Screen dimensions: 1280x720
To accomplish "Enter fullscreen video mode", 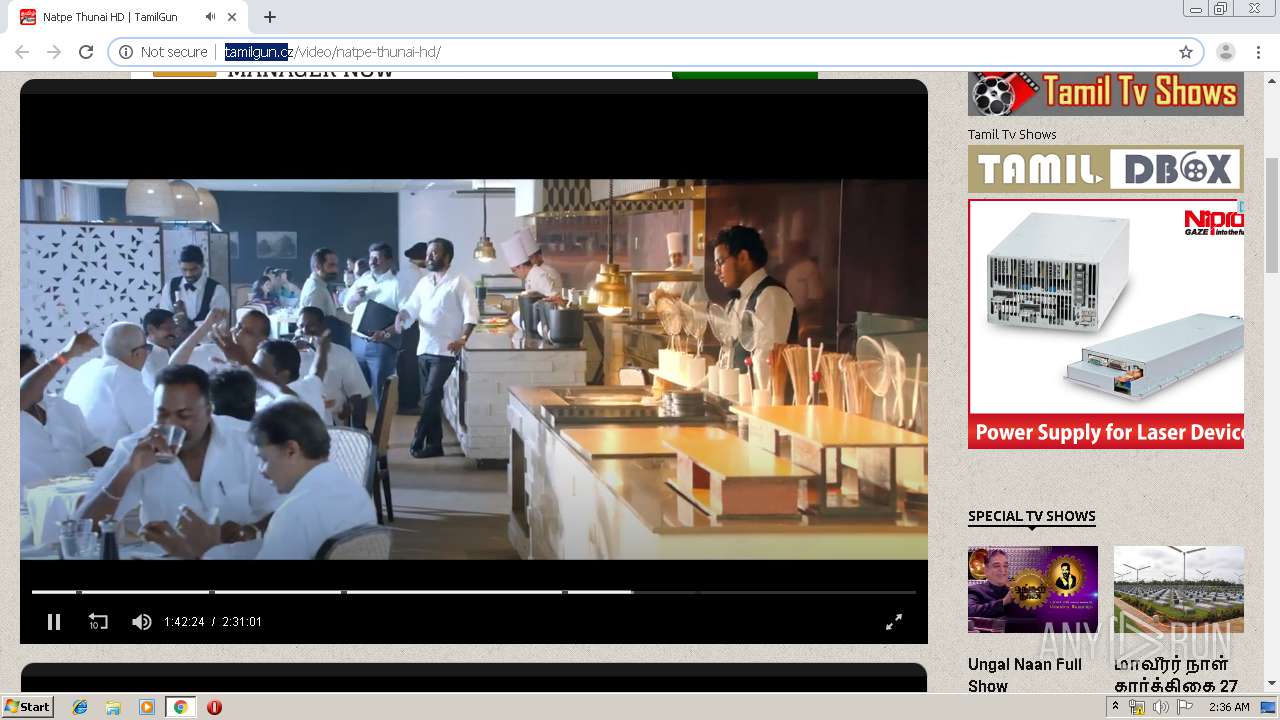I will [894, 622].
